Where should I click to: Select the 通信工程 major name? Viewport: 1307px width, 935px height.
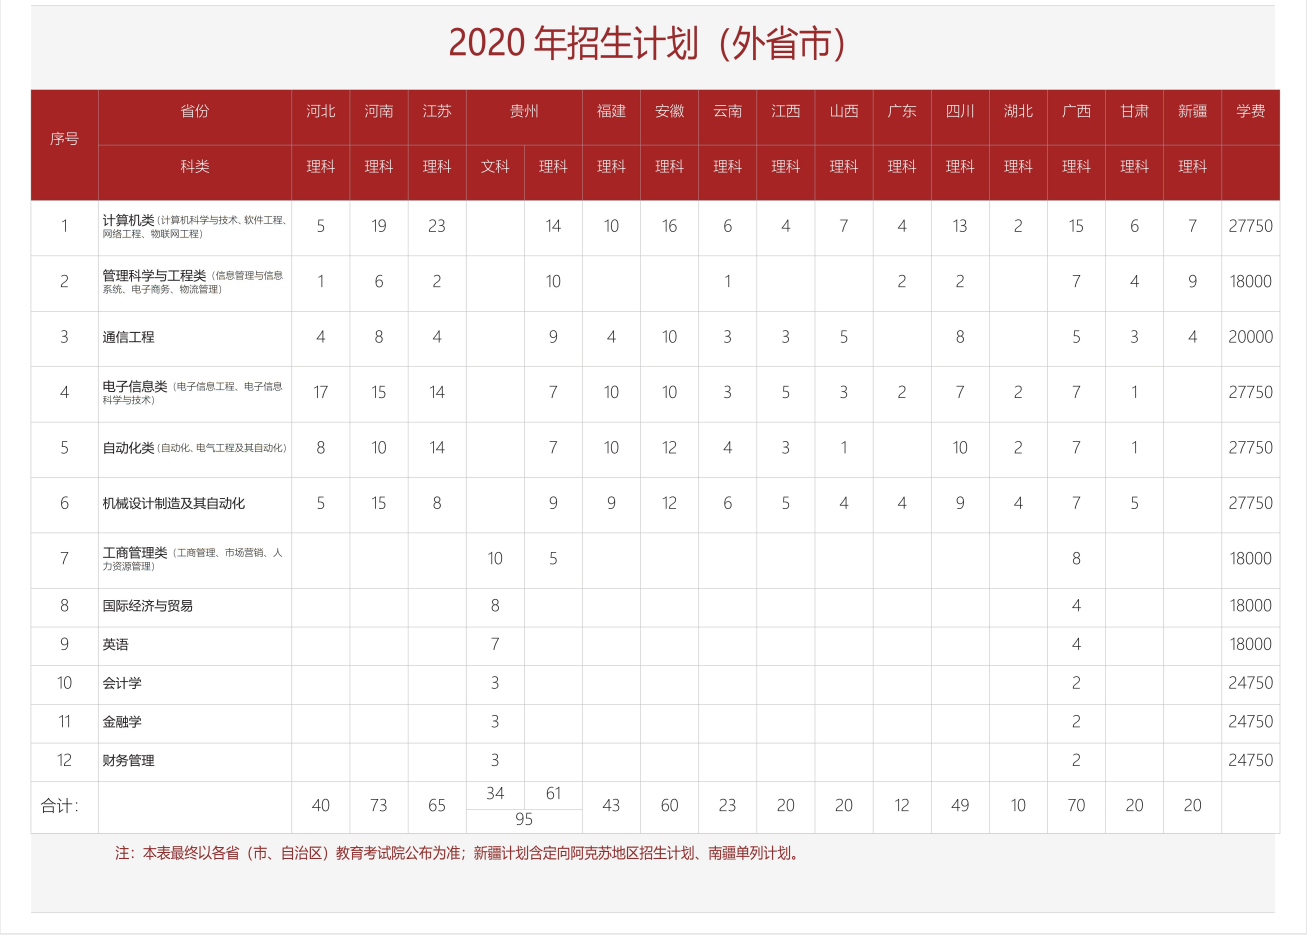click(128, 337)
